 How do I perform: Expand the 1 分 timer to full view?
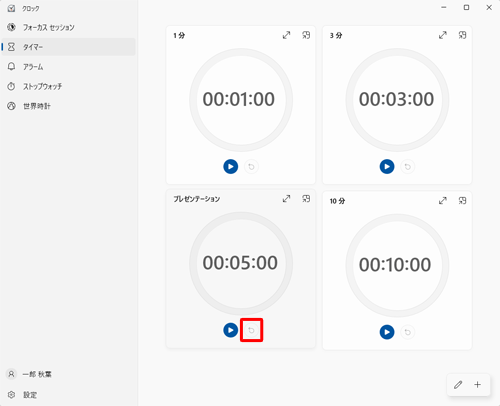coord(286,35)
